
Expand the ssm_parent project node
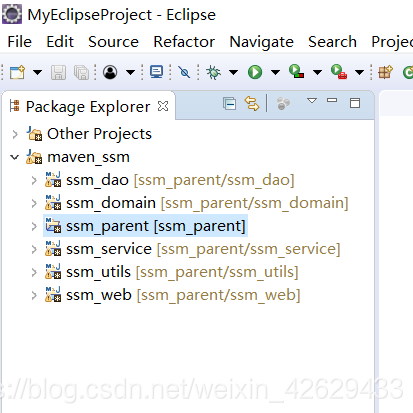click(34, 226)
